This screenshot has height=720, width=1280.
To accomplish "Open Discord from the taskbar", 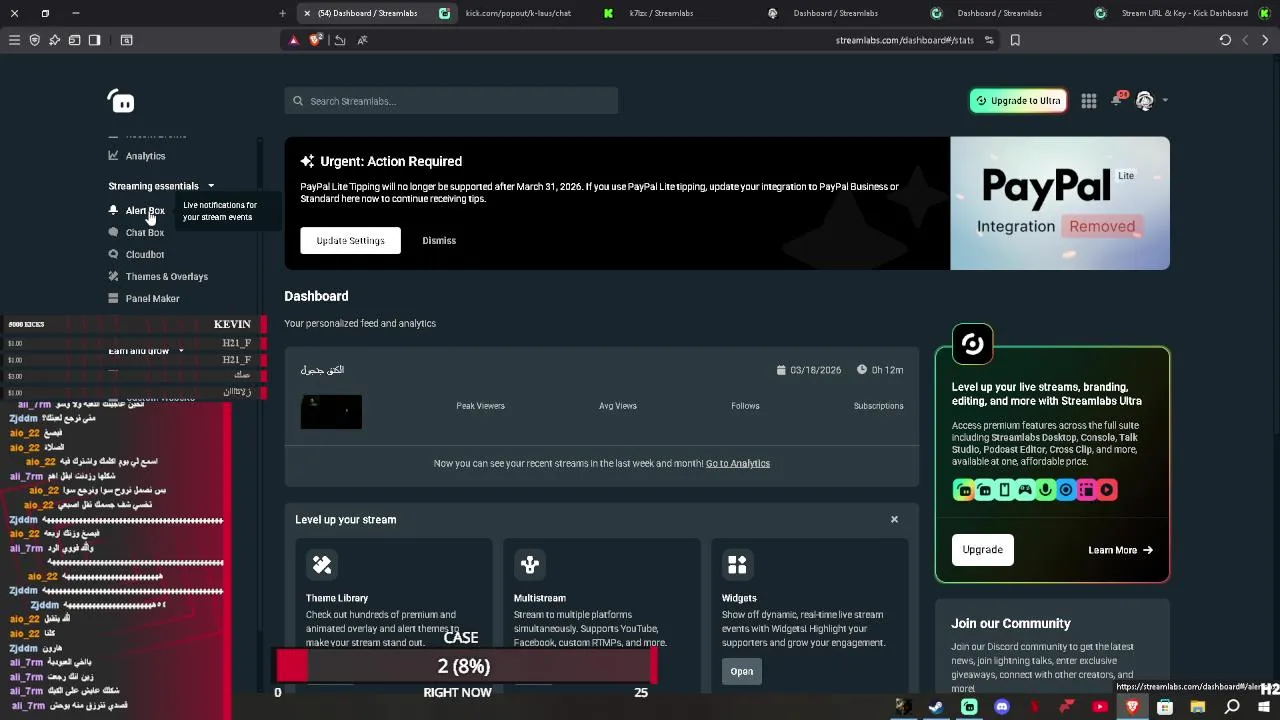I will click(1002, 707).
